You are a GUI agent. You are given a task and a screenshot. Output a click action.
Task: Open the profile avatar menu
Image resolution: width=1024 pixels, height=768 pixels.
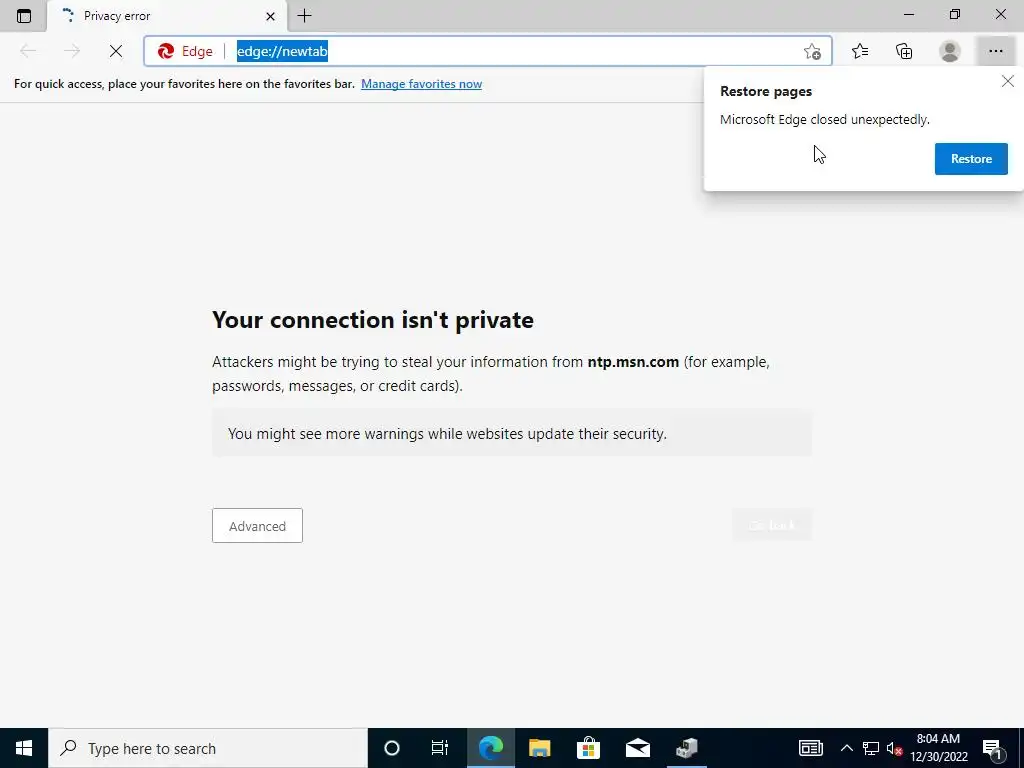tap(950, 51)
